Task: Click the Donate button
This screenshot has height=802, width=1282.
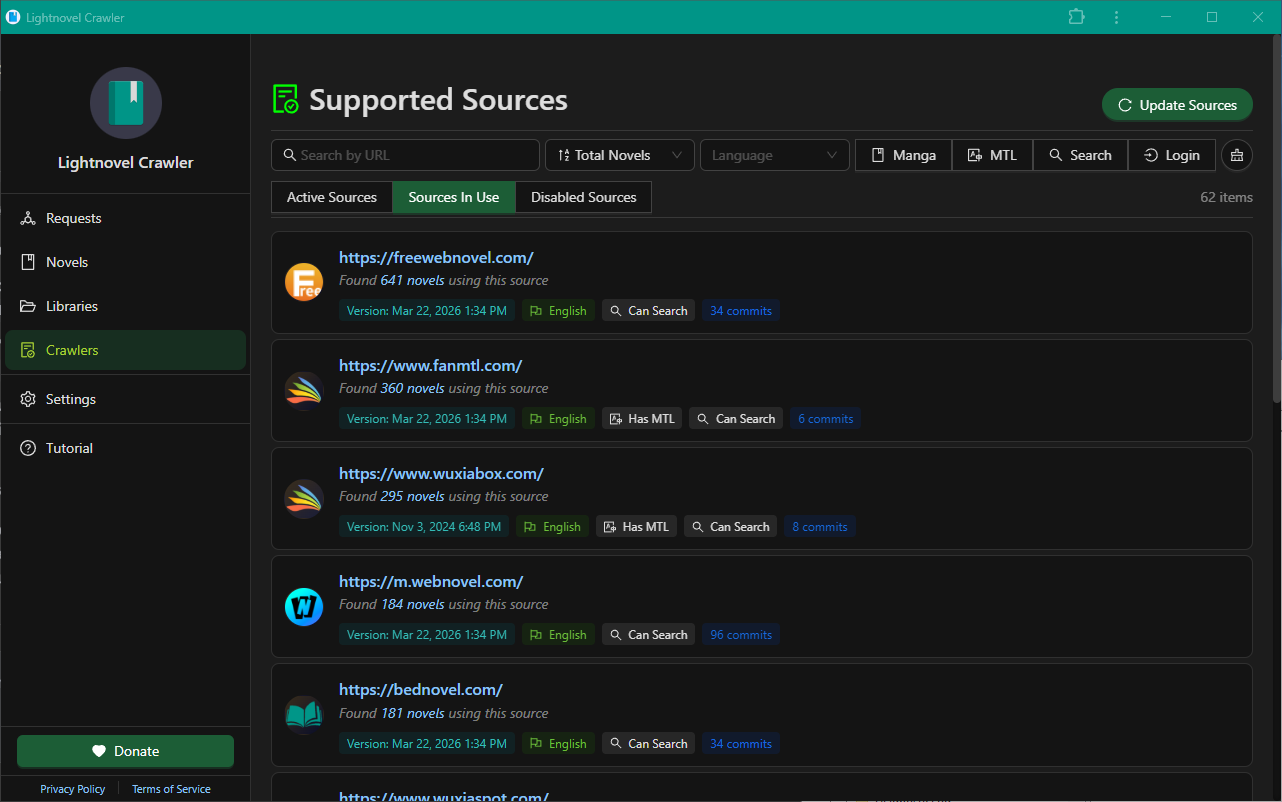Action: (125, 751)
